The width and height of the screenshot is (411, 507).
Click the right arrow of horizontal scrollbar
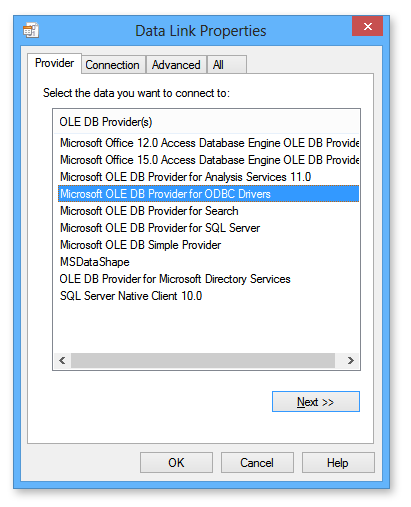350,360
